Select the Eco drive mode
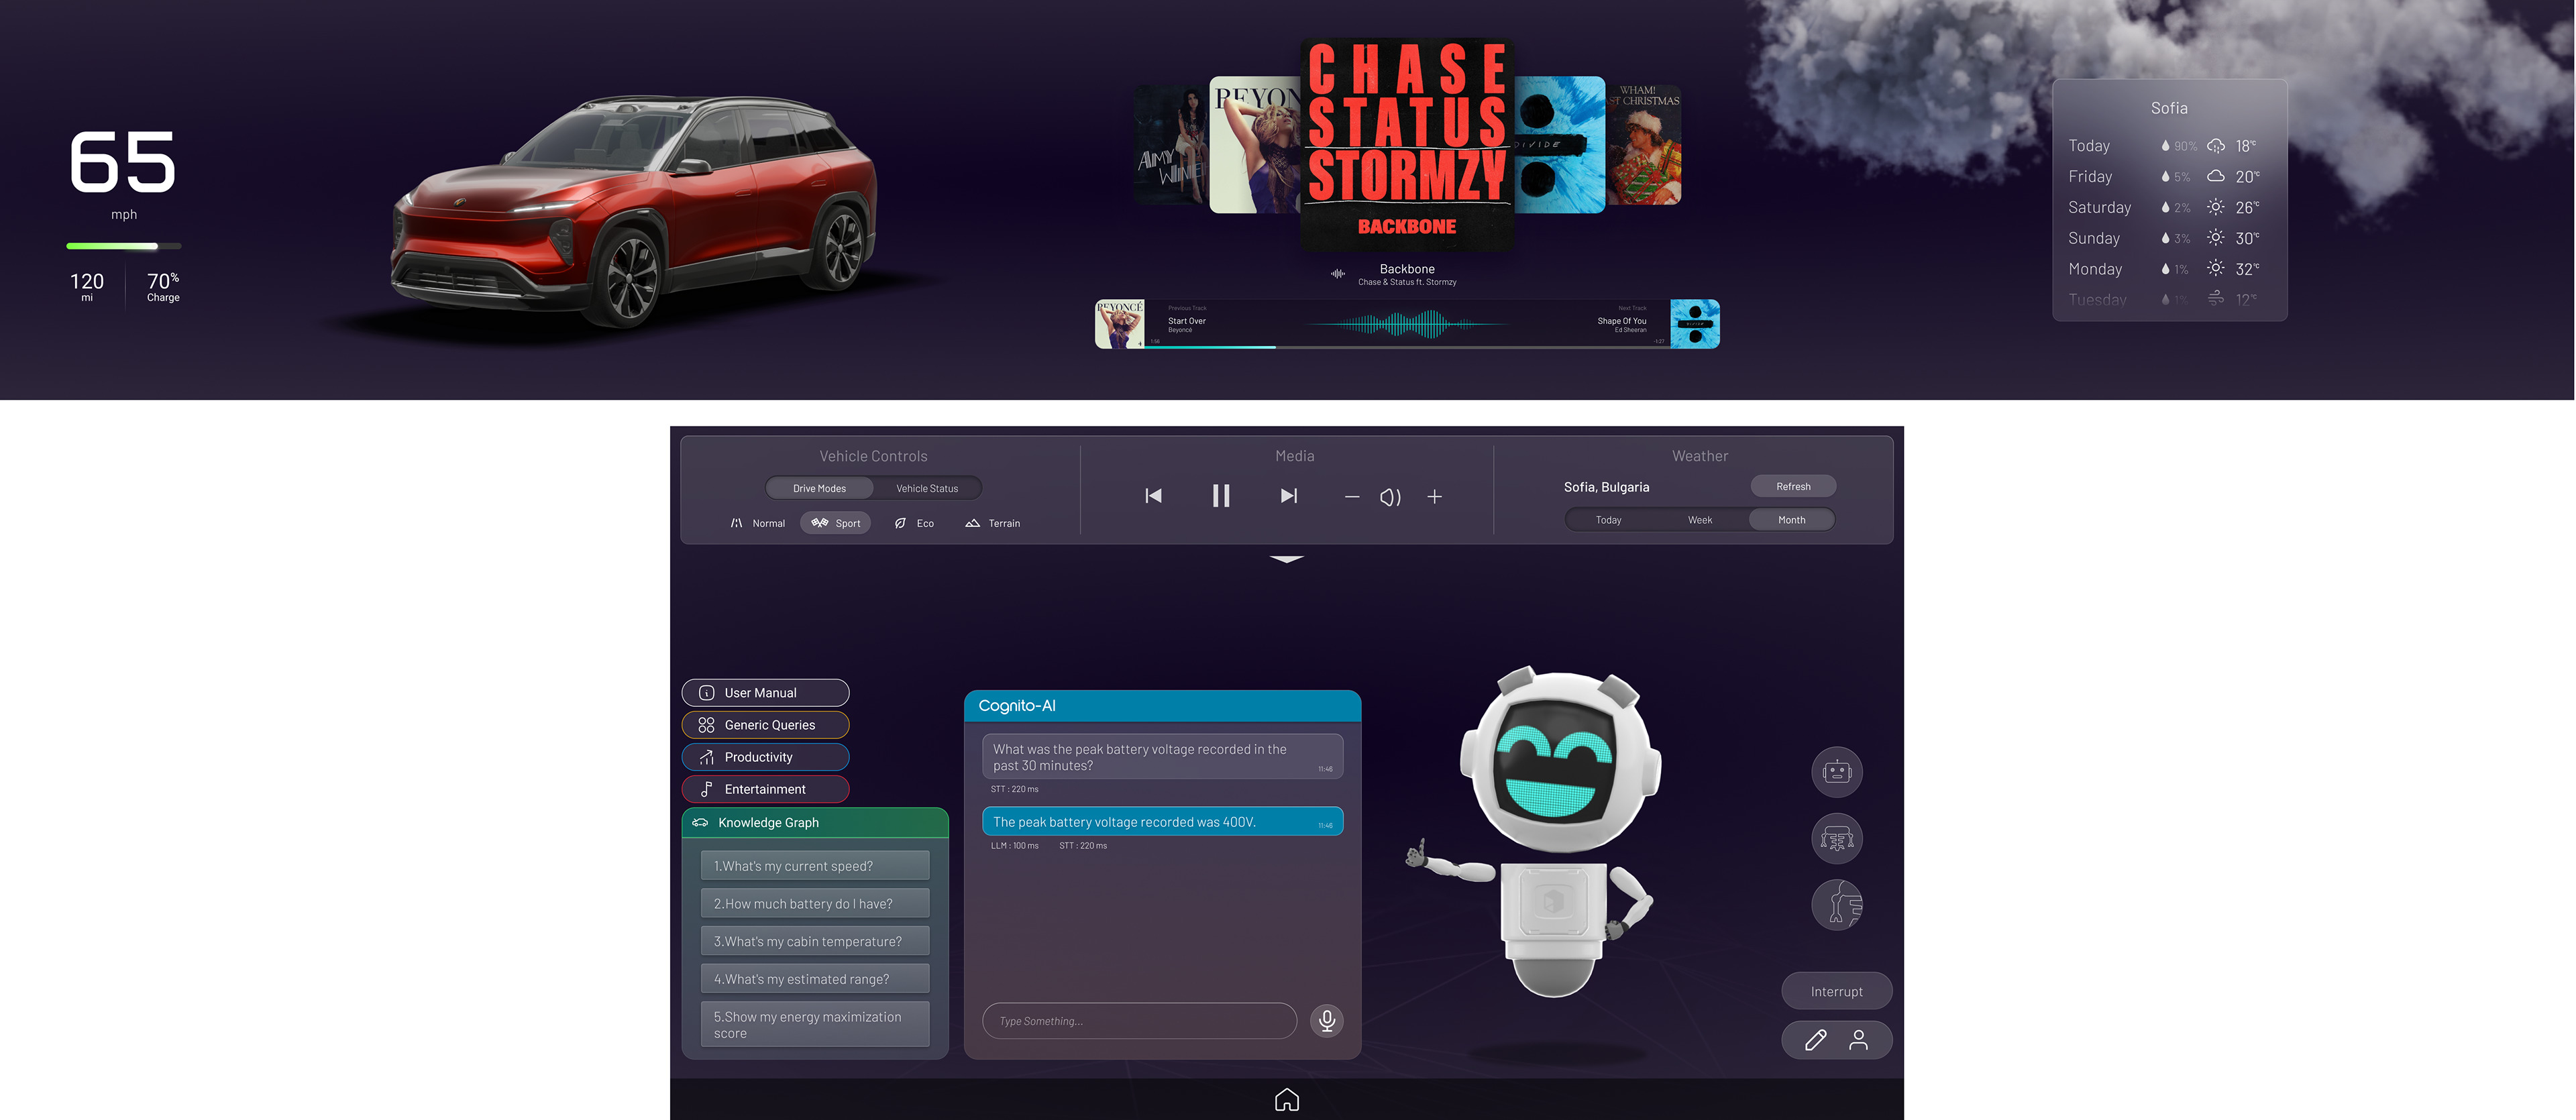Image resolution: width=2576 pixels, height=1120 pixels. (x=915, y=523)
